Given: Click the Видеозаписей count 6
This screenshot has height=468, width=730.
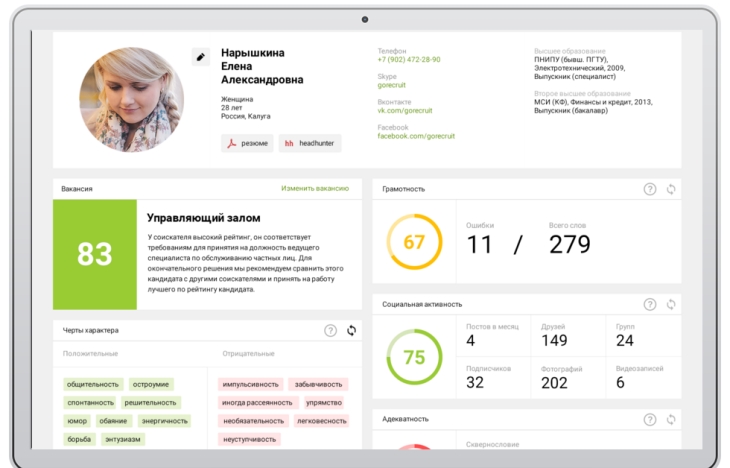Looking at the screenshot, I should pyautogui.click(x=620, y=382).
